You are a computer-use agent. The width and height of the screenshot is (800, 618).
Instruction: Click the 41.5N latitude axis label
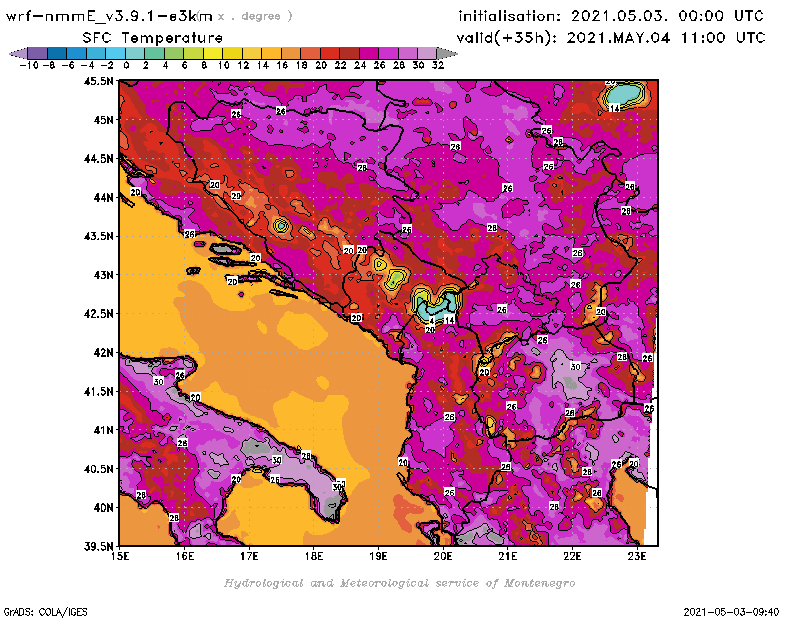coord(98,391)
